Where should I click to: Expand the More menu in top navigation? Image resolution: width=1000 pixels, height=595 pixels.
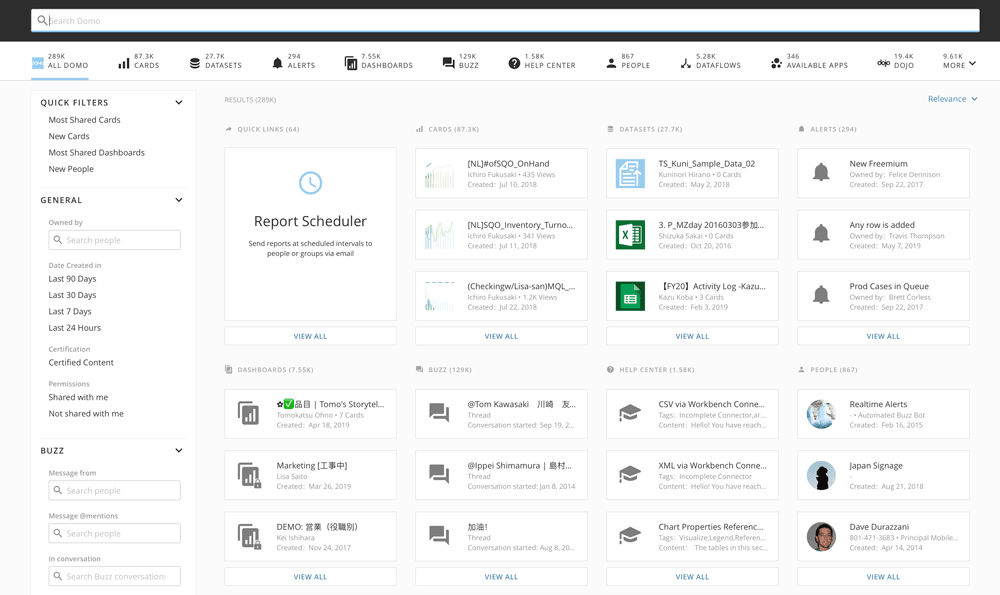(x=960, y=61)
